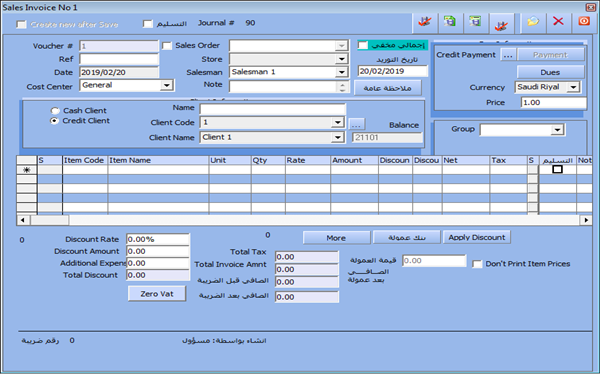
Task: Click the Total Invoice Amnt value field
Action: tap(307, 269)
